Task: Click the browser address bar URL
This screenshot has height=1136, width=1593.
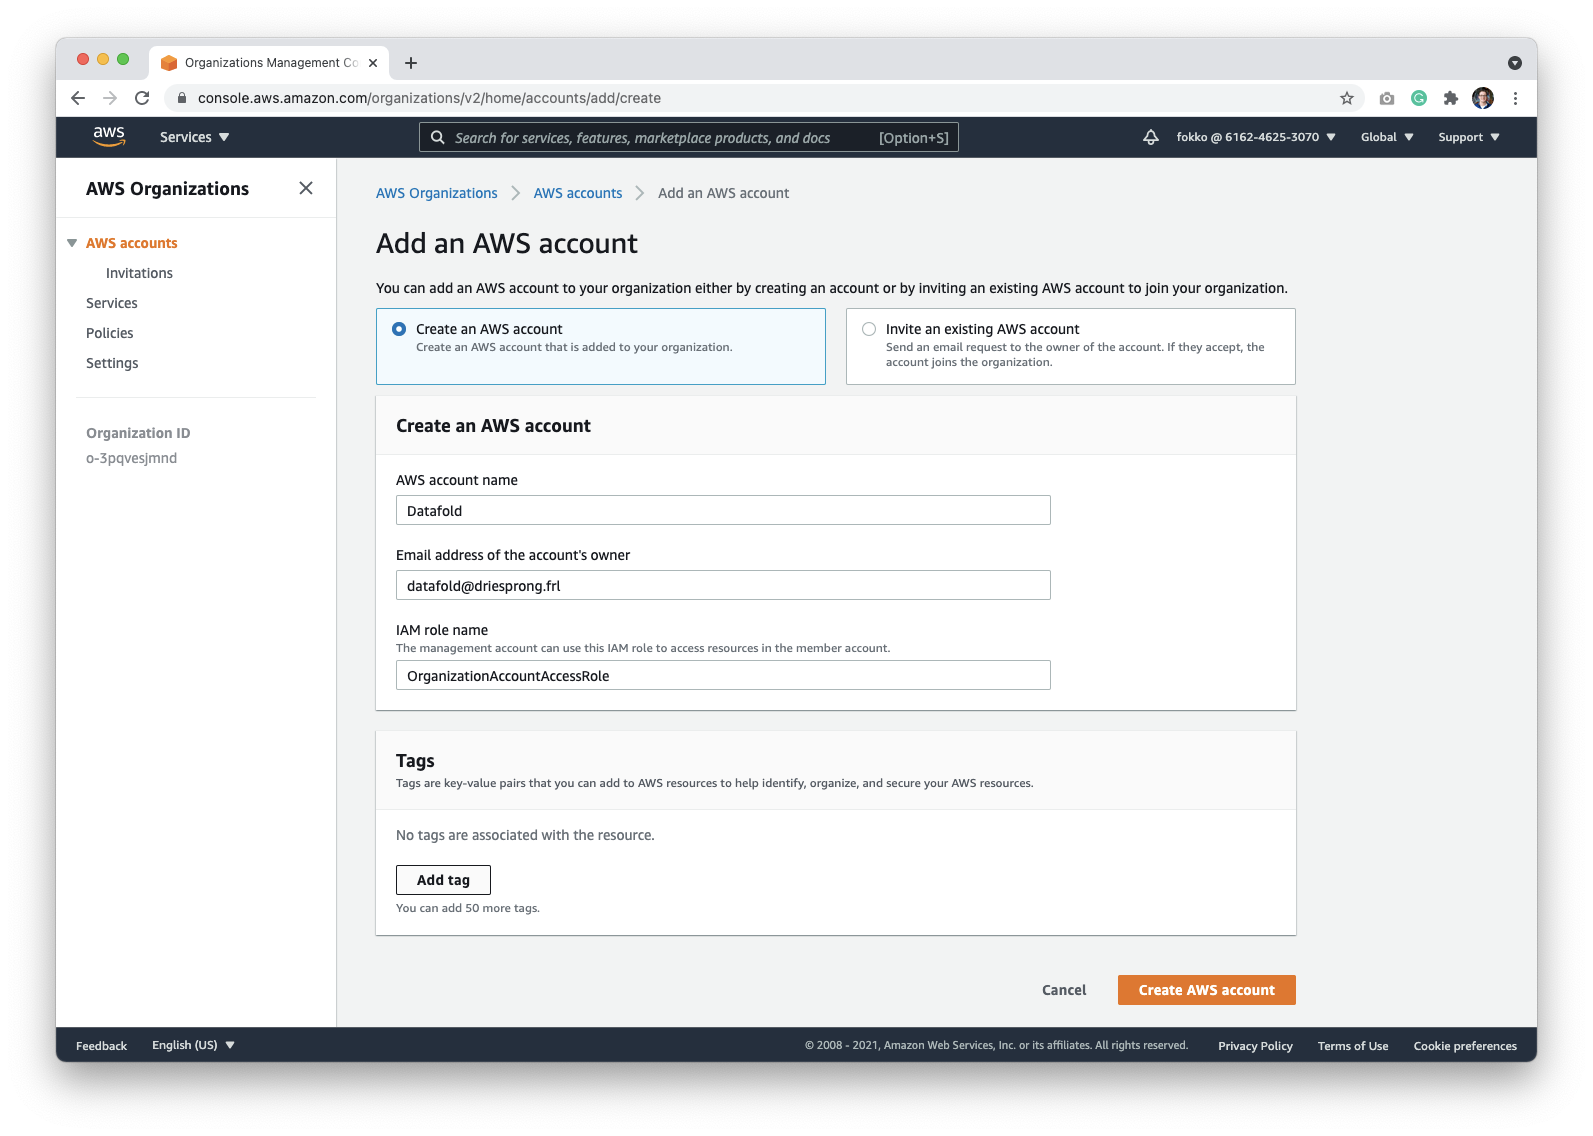Action: click(429, 98)
